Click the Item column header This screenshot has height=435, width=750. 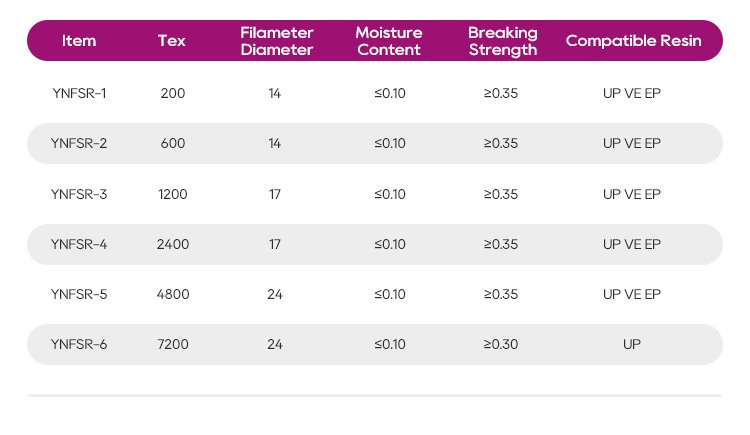click(79, 41)
